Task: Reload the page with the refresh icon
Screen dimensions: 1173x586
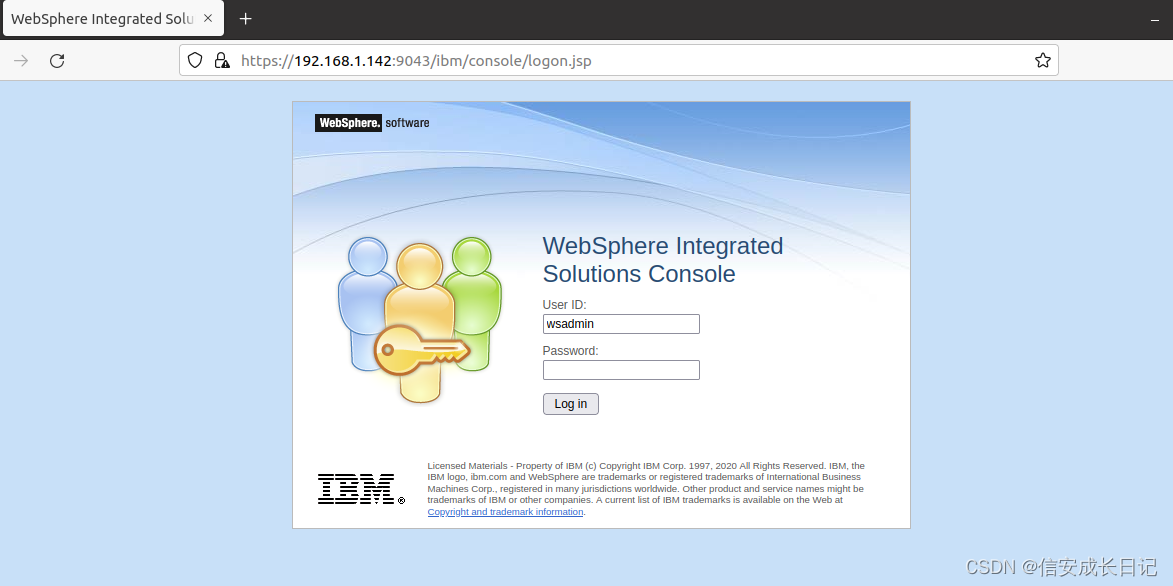Action: click(x=57, y=61)
